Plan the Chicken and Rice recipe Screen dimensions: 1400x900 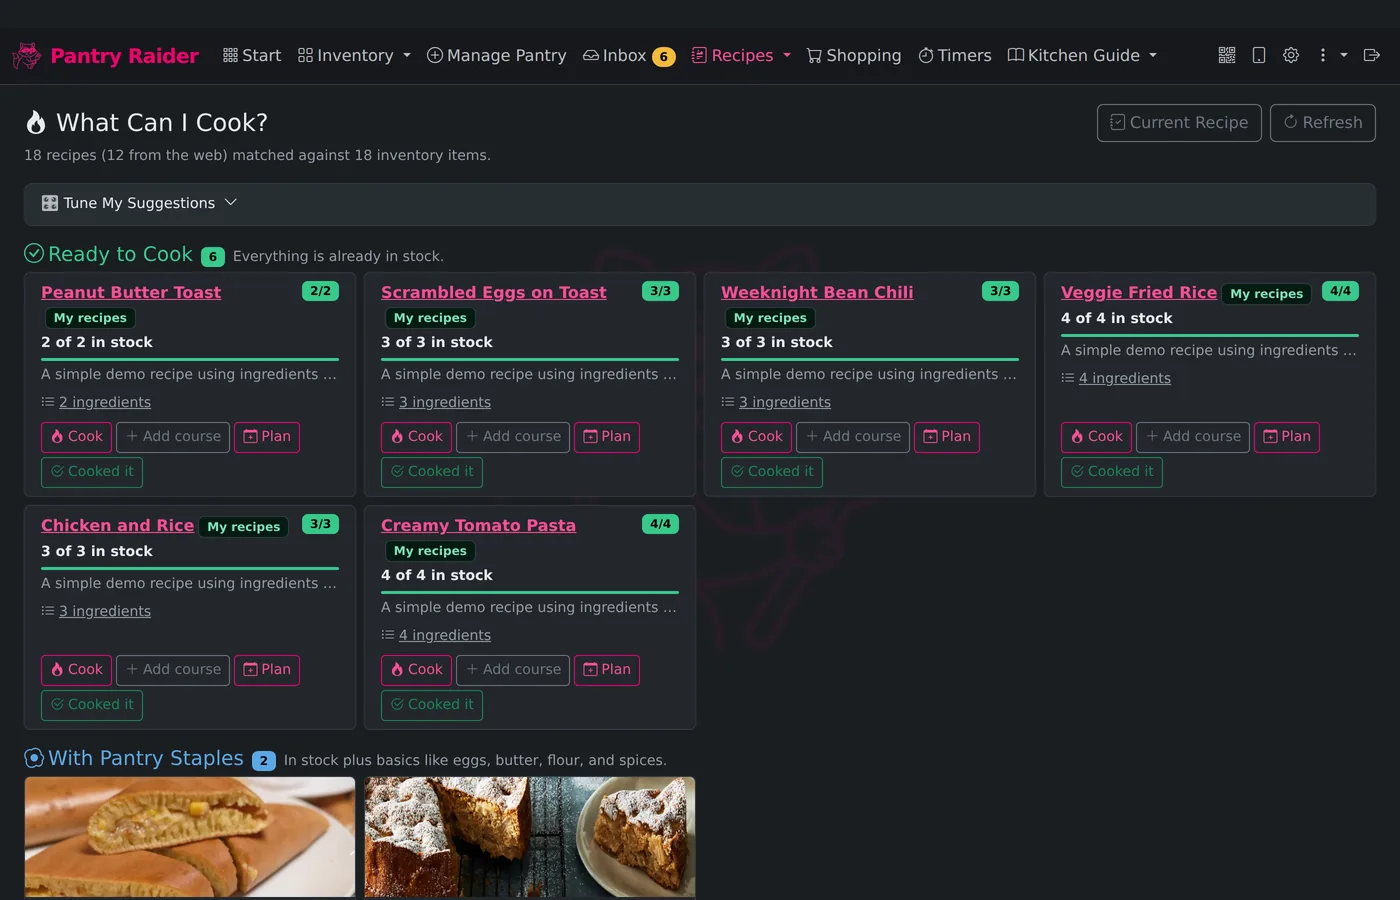[267, 670]
